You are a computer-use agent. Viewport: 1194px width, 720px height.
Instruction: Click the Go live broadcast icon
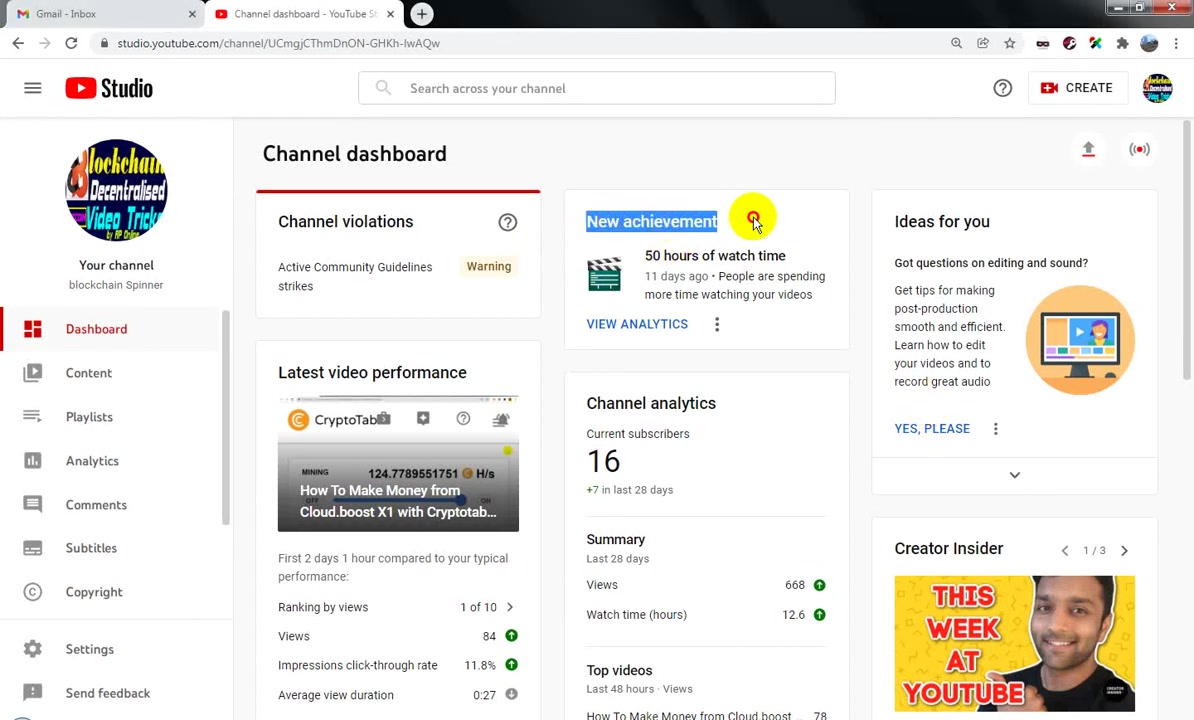click(x=1139, y=149)
